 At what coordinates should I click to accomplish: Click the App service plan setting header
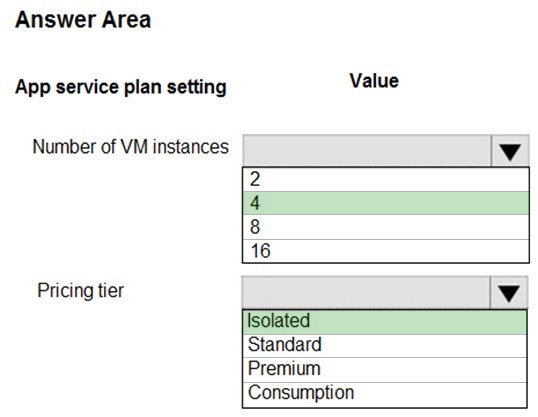click(121, 87)
